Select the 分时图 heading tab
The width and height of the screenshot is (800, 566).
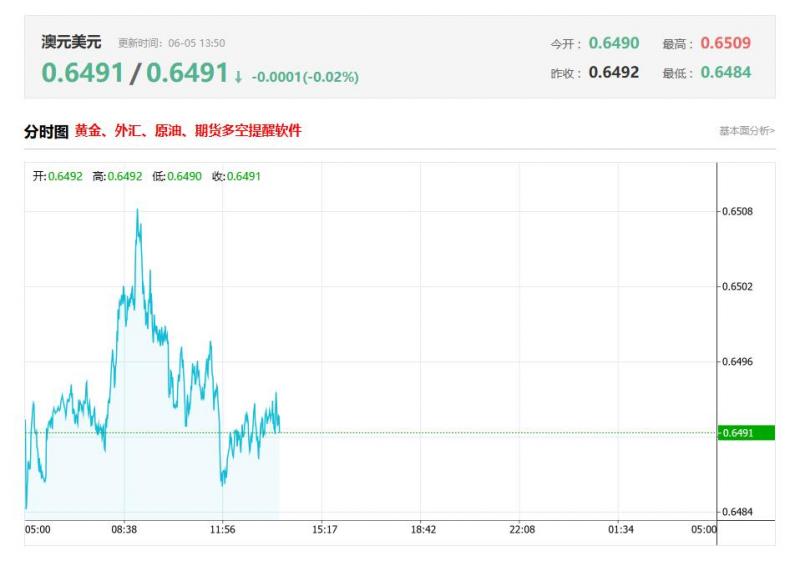[x=46, y=132]
